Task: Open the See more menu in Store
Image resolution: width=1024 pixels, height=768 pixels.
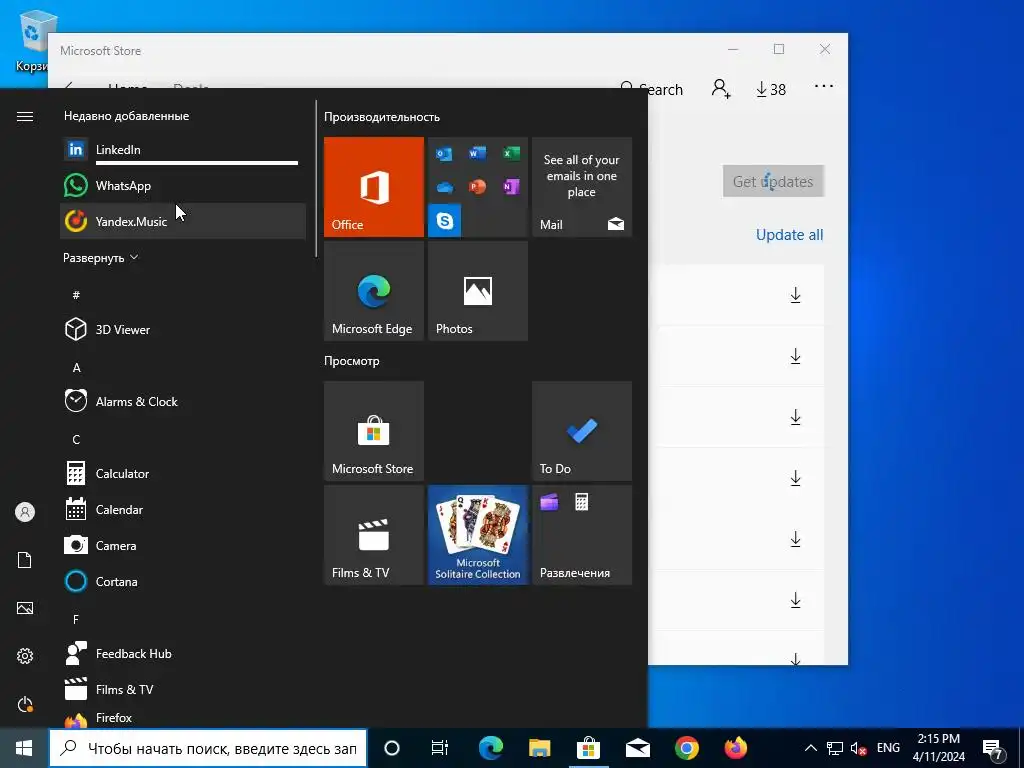Action: tap(824, 86)
